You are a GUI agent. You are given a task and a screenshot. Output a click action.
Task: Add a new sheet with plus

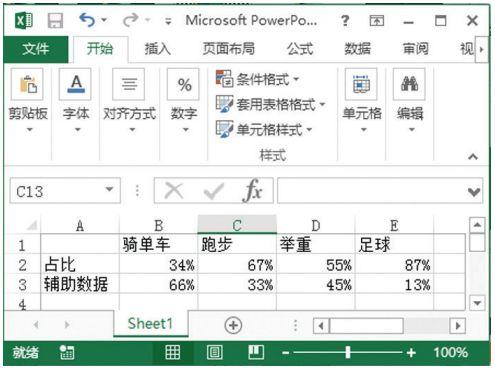coord(233,325)
